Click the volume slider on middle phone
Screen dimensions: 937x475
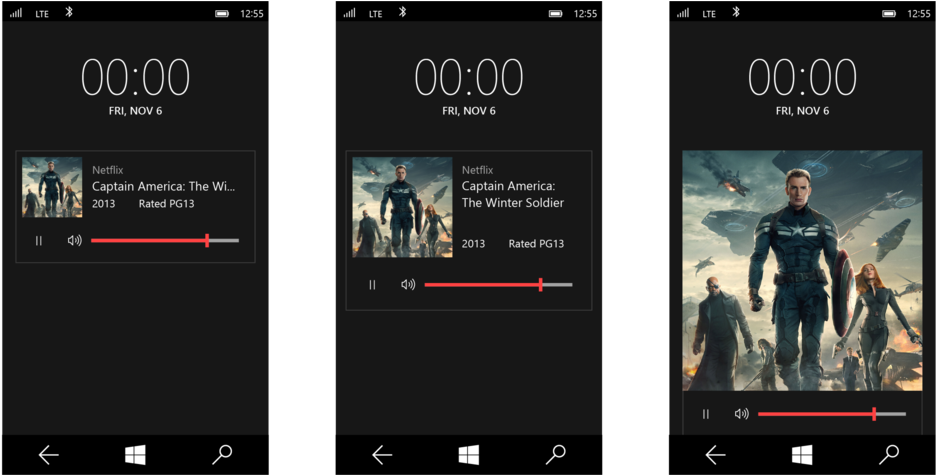498,285
